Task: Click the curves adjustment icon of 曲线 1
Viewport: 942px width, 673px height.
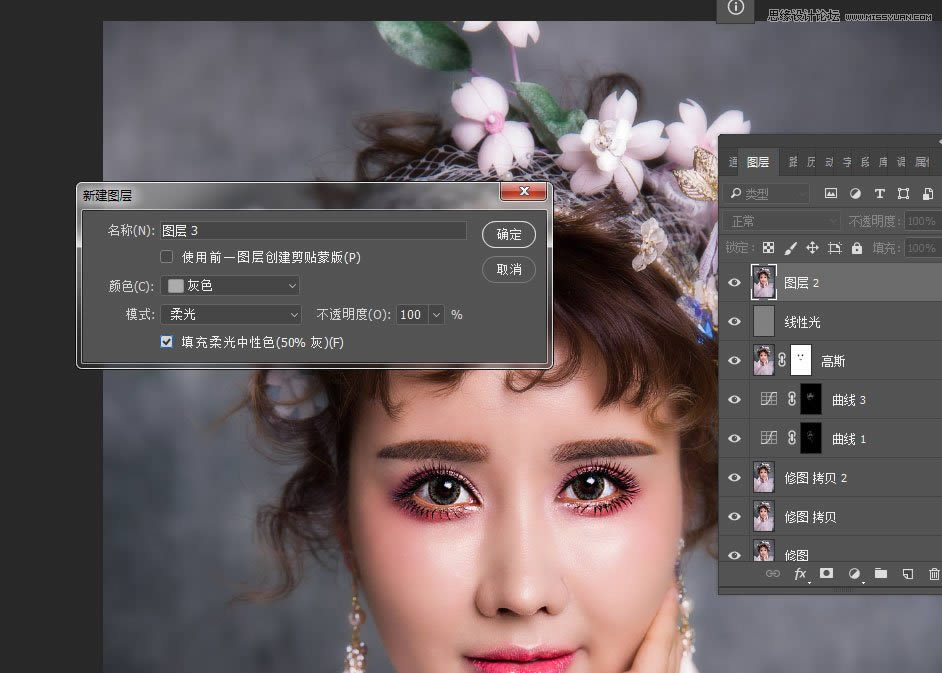Action: pyautogui.click(x=768, y=437)
